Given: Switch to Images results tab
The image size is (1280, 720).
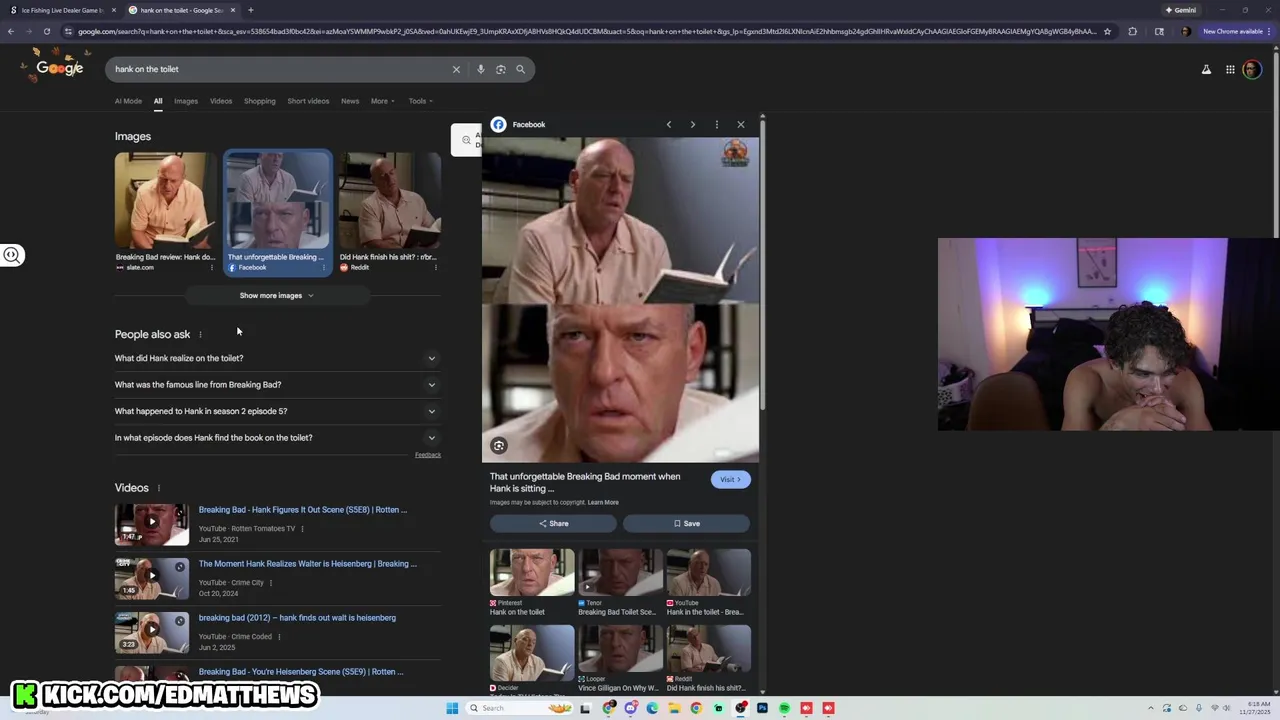Looking at the screenshot, I should 186,101.
